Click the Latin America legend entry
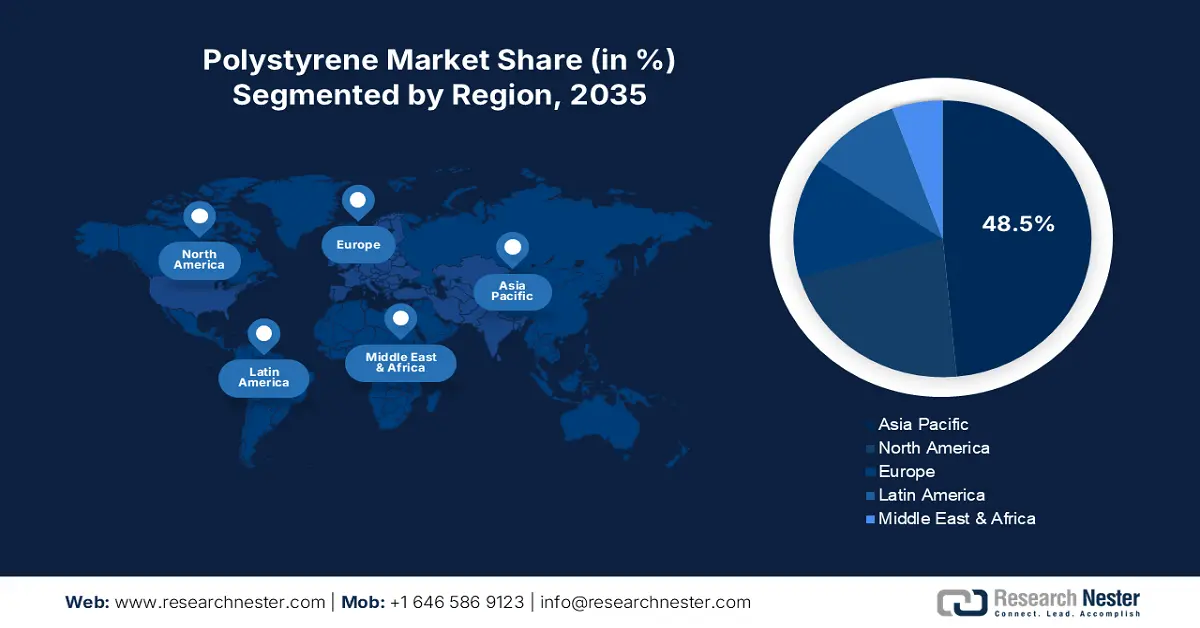This screenshot has width=1200, height=628. pos(926,495)
